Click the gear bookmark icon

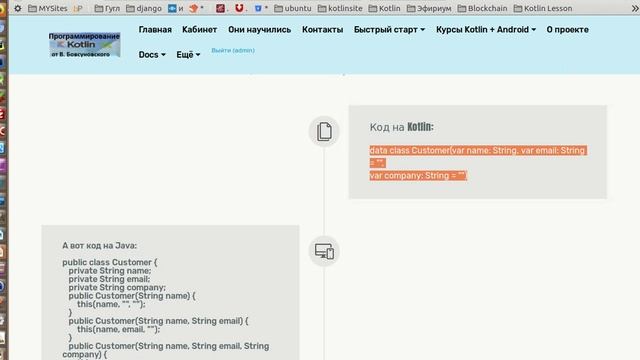point(18,8)
